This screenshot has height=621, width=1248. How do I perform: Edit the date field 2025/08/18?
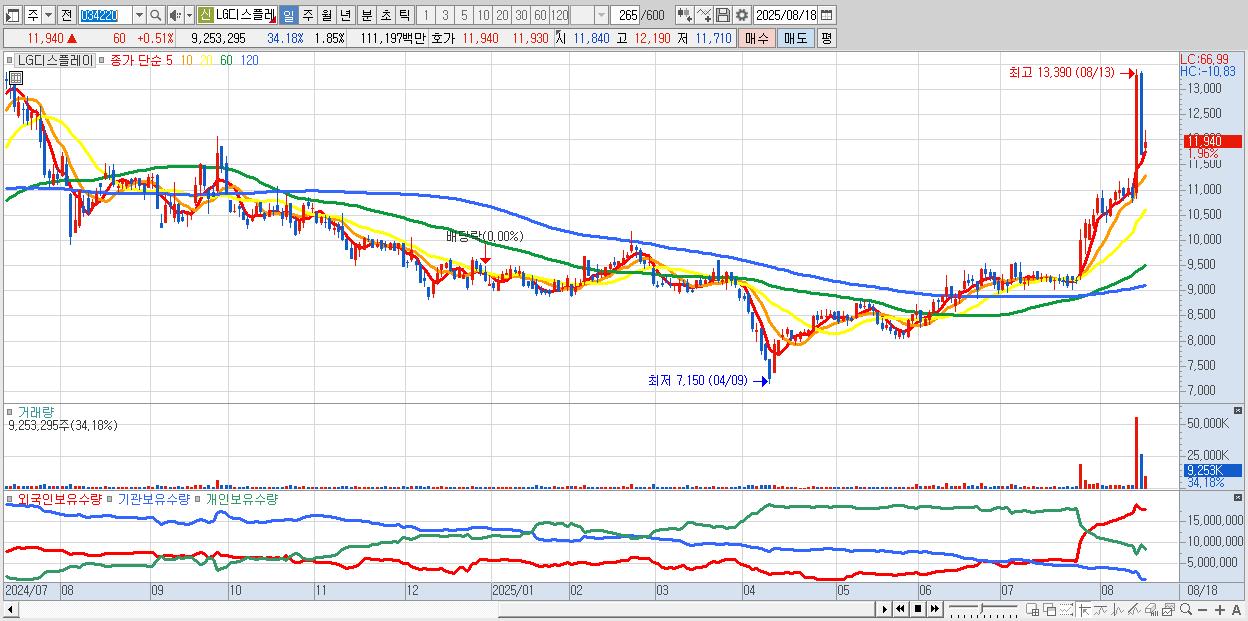pyautogui.click(x=785, y=16)
